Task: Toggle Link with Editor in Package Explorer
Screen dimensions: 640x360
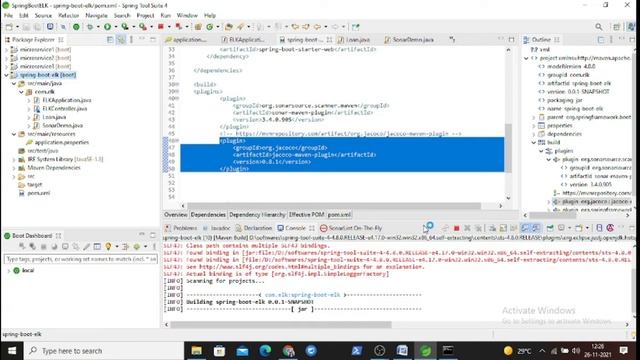Action: pos(121,40)
